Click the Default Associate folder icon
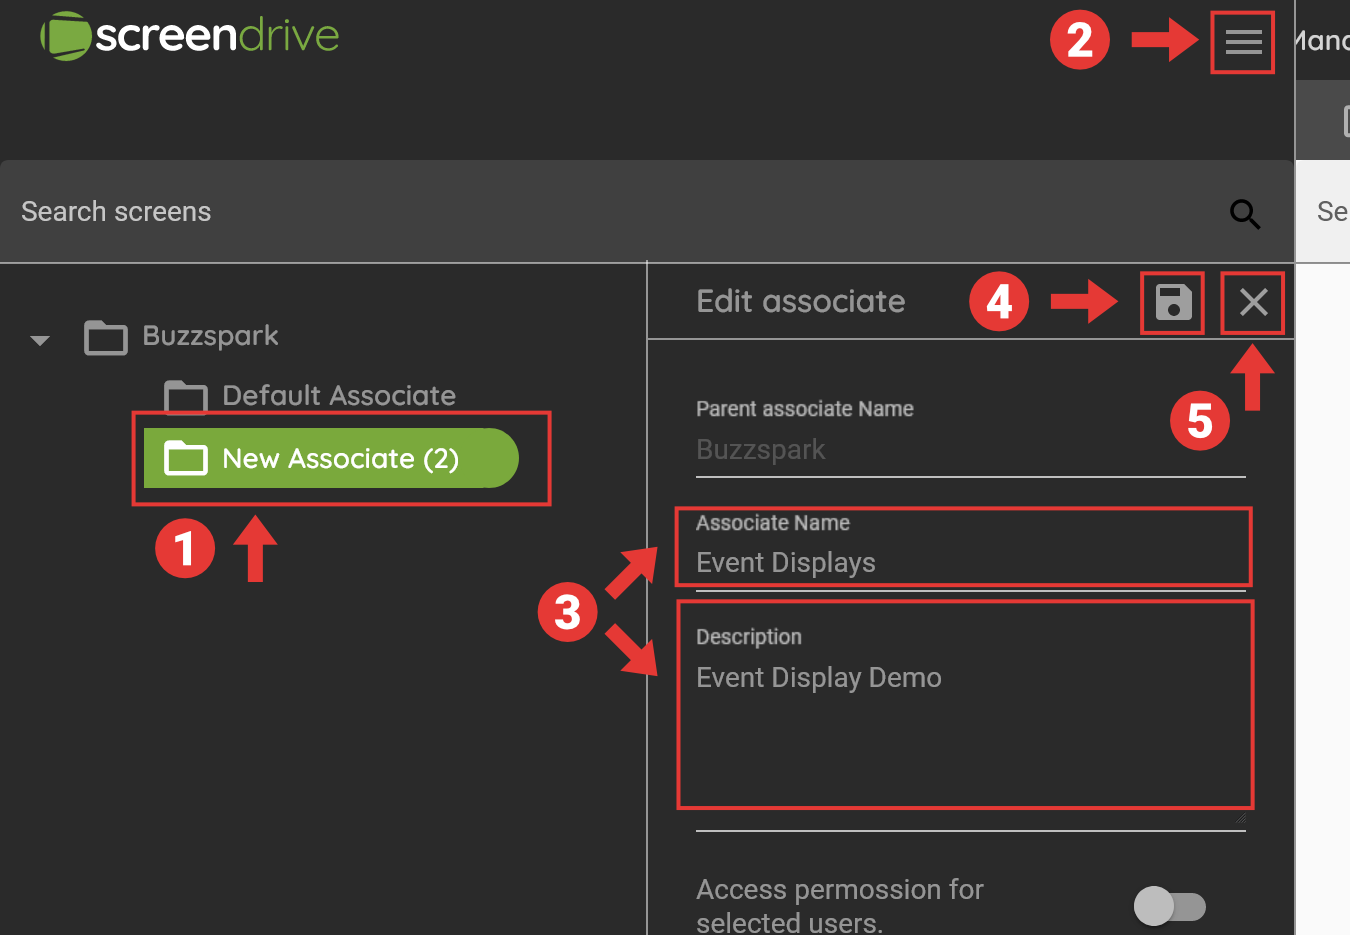Viewport: 1350px width, 935px height. 185,397
